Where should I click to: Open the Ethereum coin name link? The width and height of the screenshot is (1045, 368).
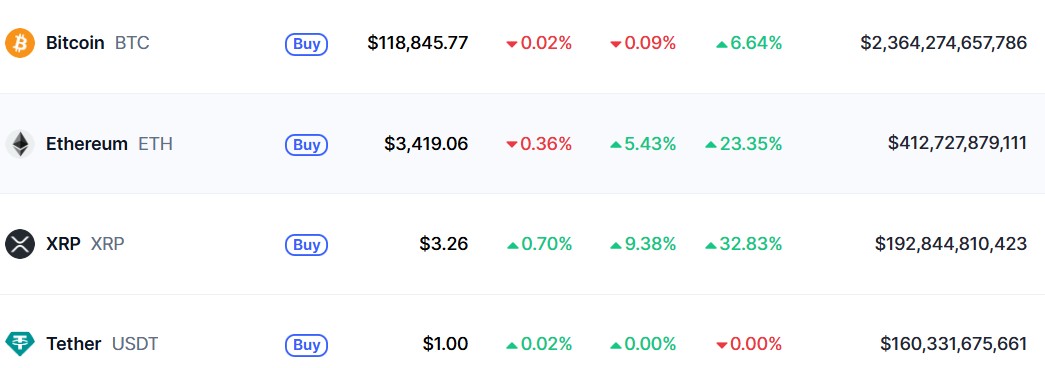tap(87, 144)
